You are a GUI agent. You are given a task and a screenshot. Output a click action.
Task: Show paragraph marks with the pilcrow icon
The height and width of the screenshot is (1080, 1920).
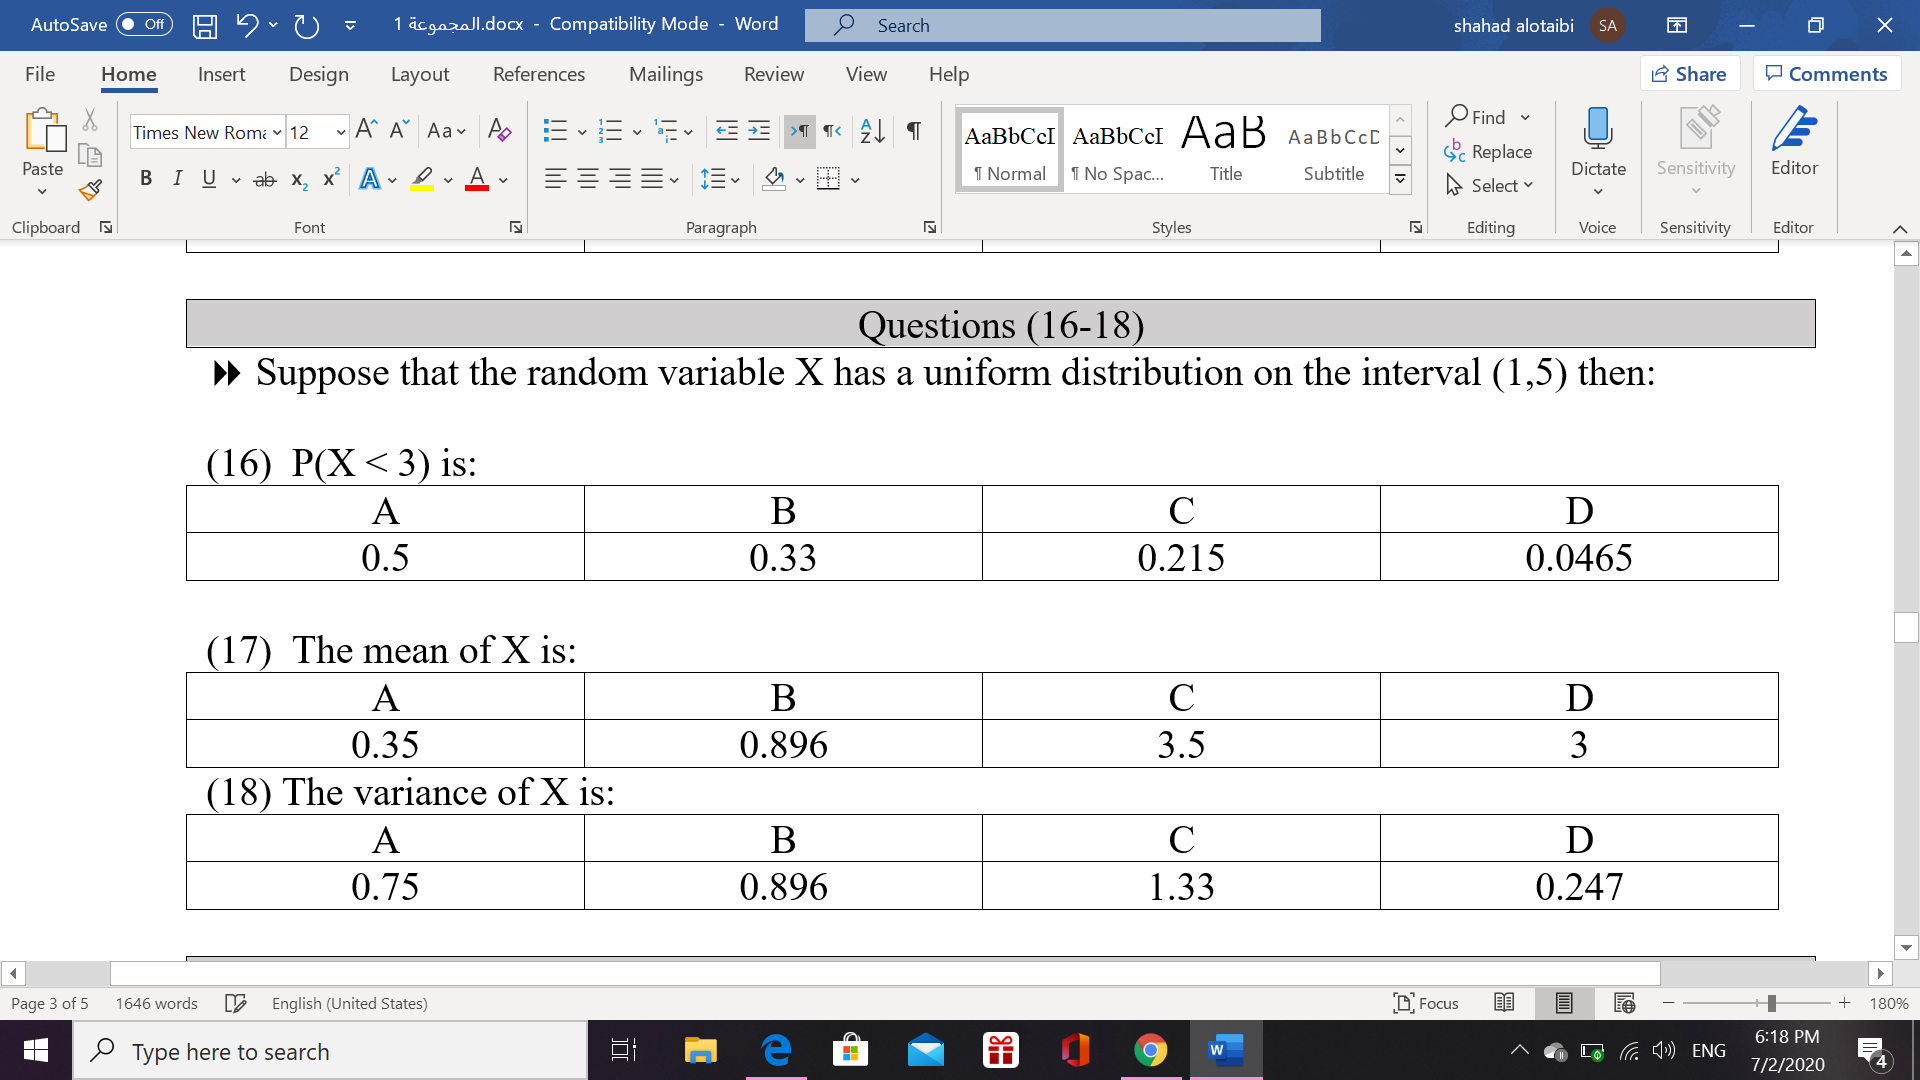(912, 131)
